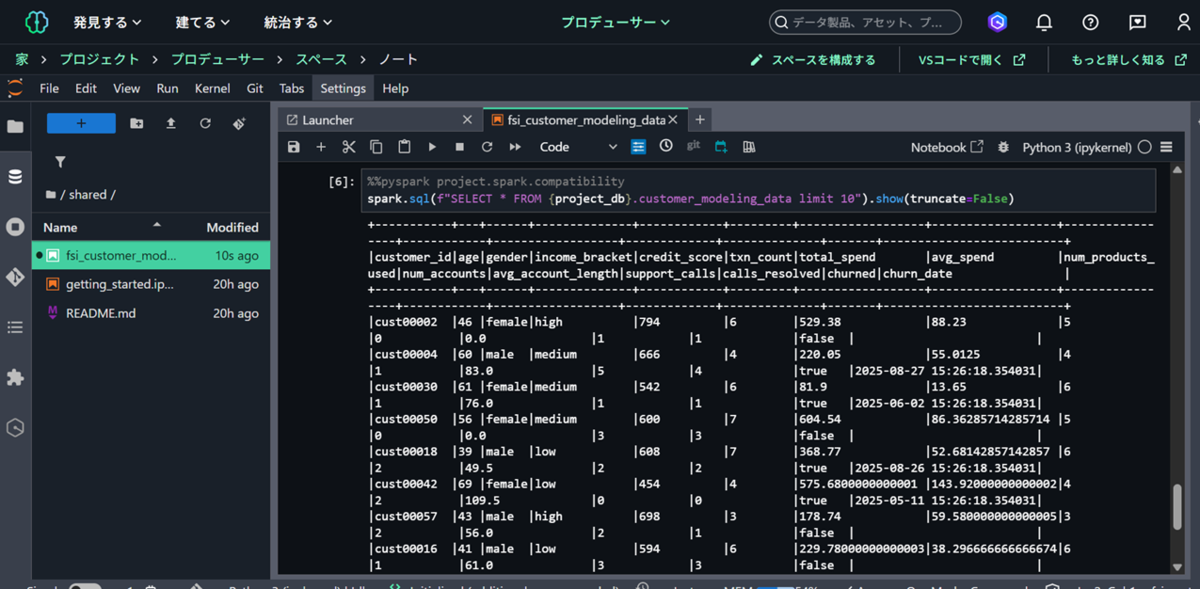Click the kernel status circle indicator
This screenshot has height=589, width=1200.
1144,147
